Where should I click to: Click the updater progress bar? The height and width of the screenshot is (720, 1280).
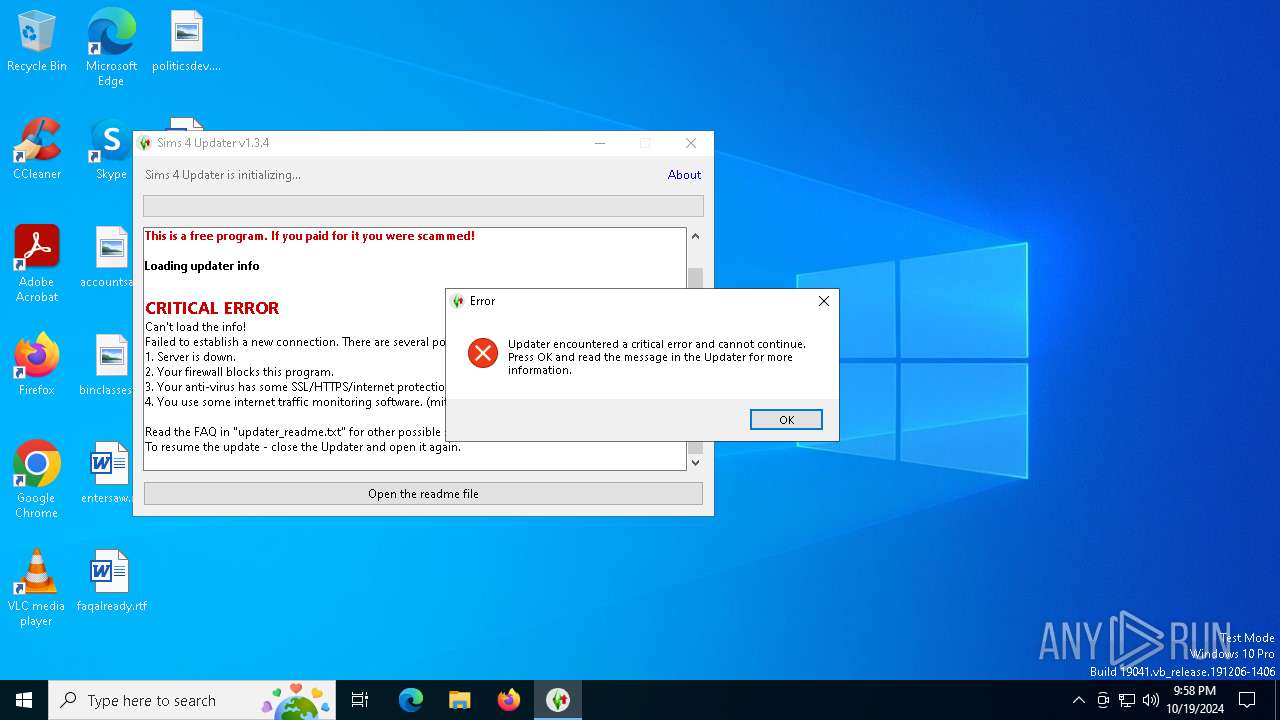click(423, 206)
